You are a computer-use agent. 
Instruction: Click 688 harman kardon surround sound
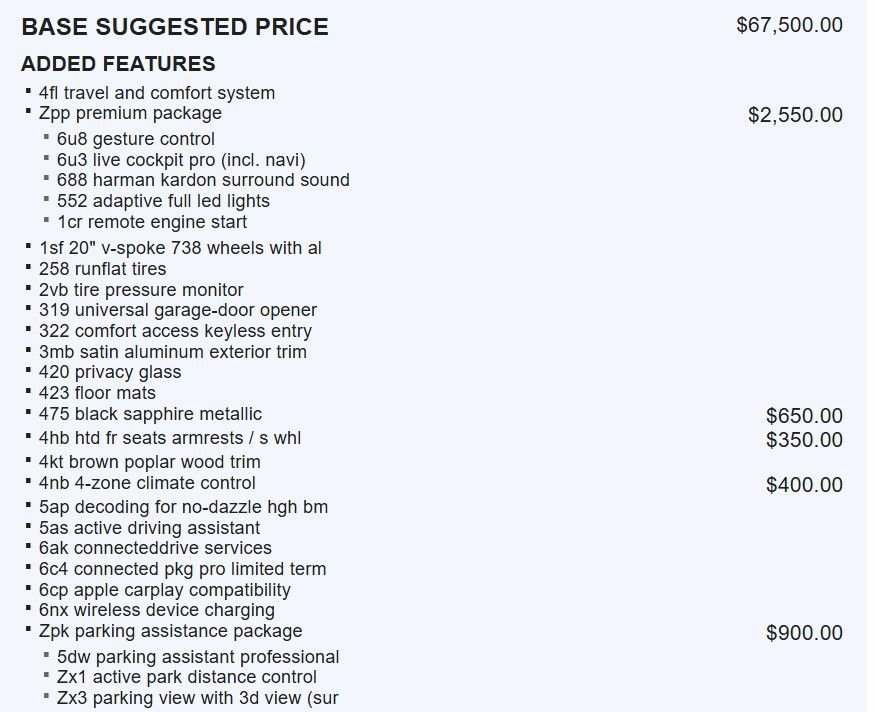pyautogui.click(x=203, y=180)
